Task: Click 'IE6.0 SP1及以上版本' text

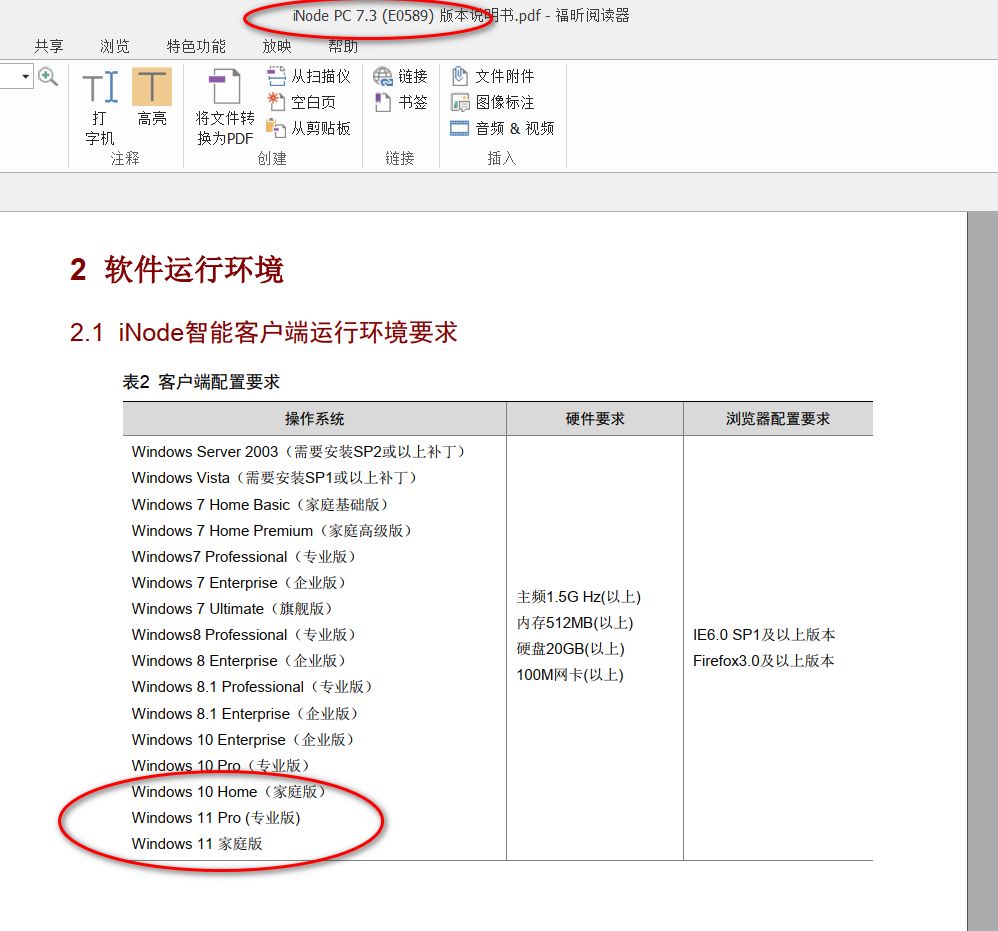Action: coord(764,635)
